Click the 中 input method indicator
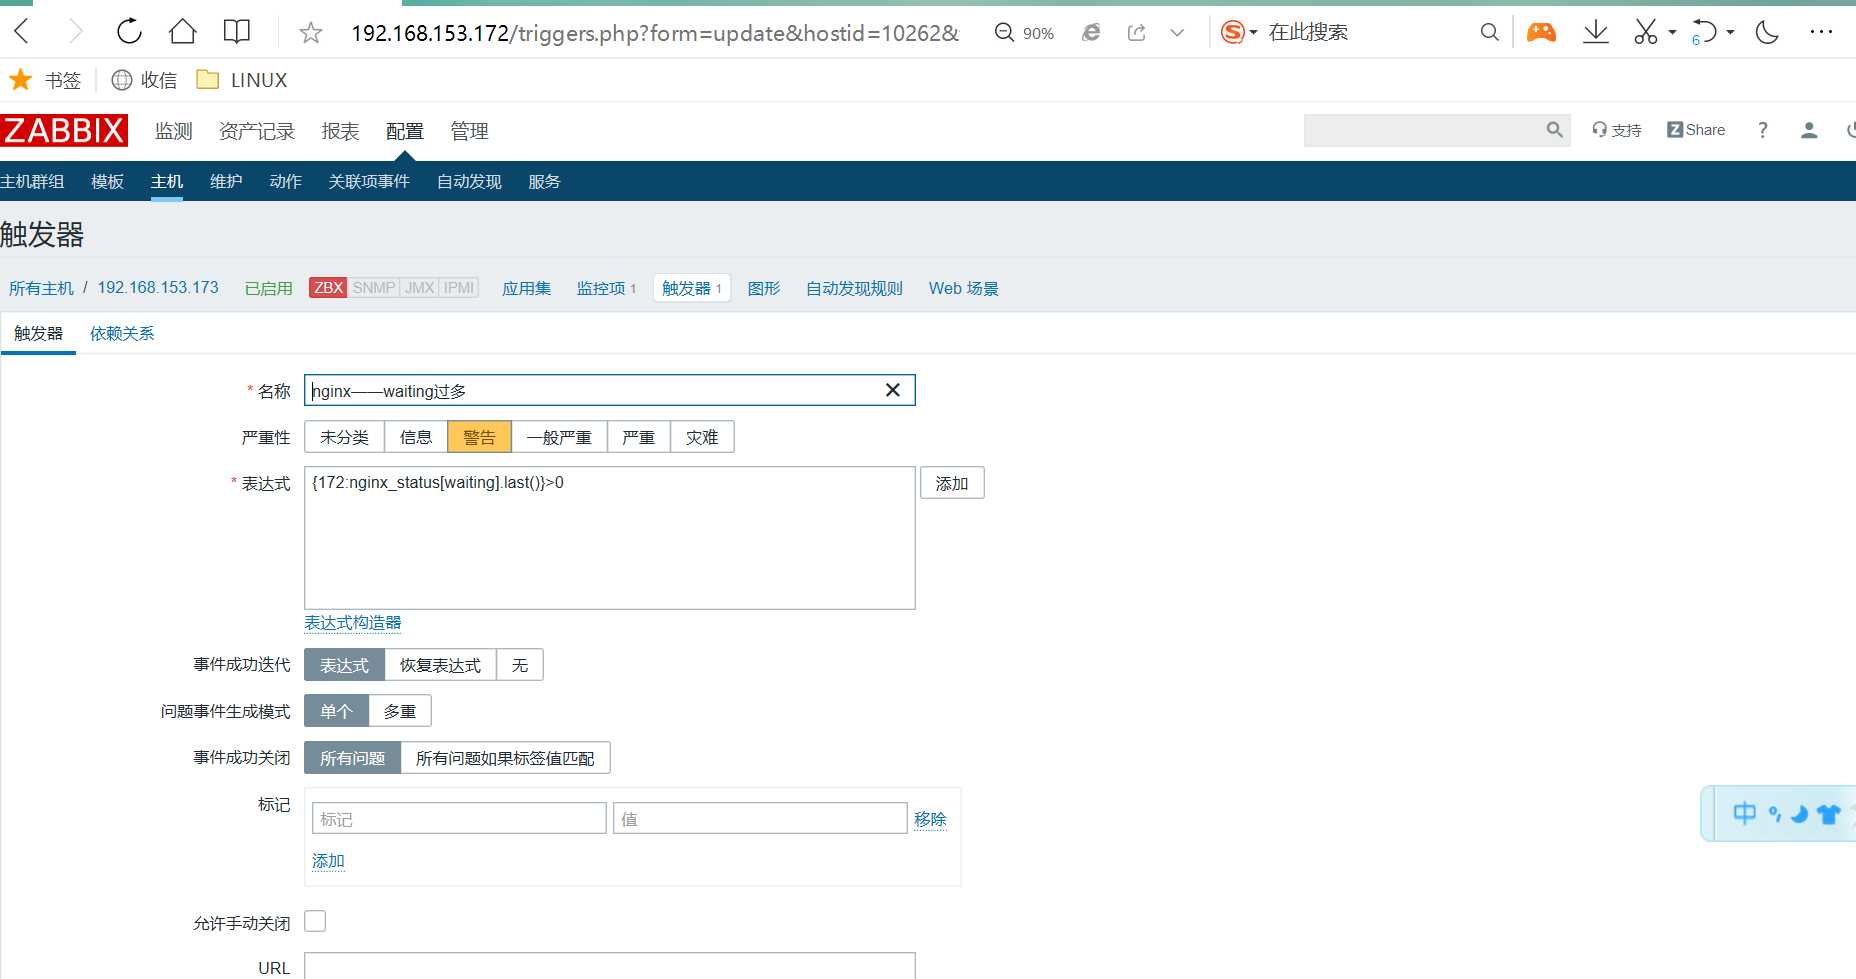 click(x=1744, y=813)
